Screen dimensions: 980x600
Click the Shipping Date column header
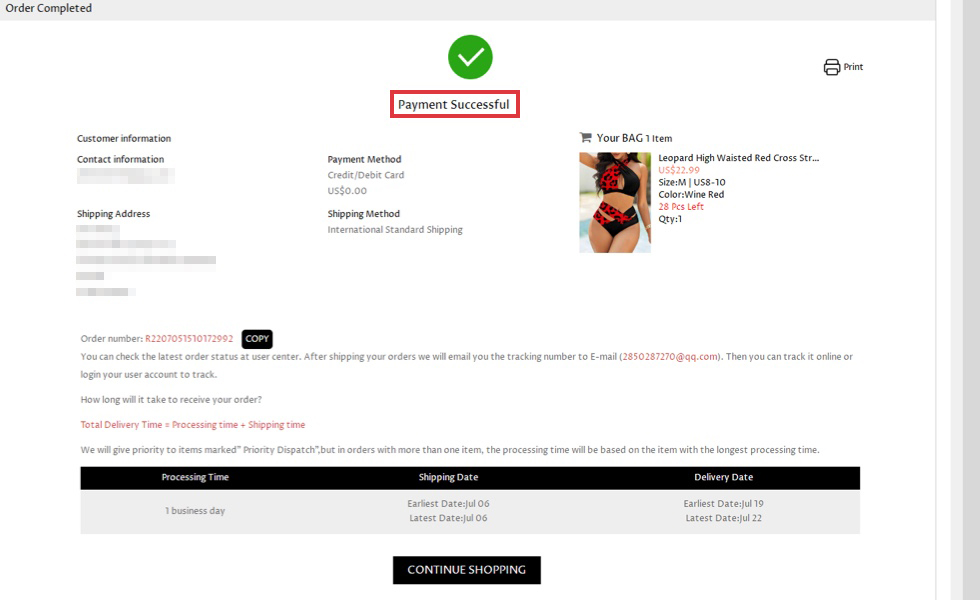tap(448, 478)
